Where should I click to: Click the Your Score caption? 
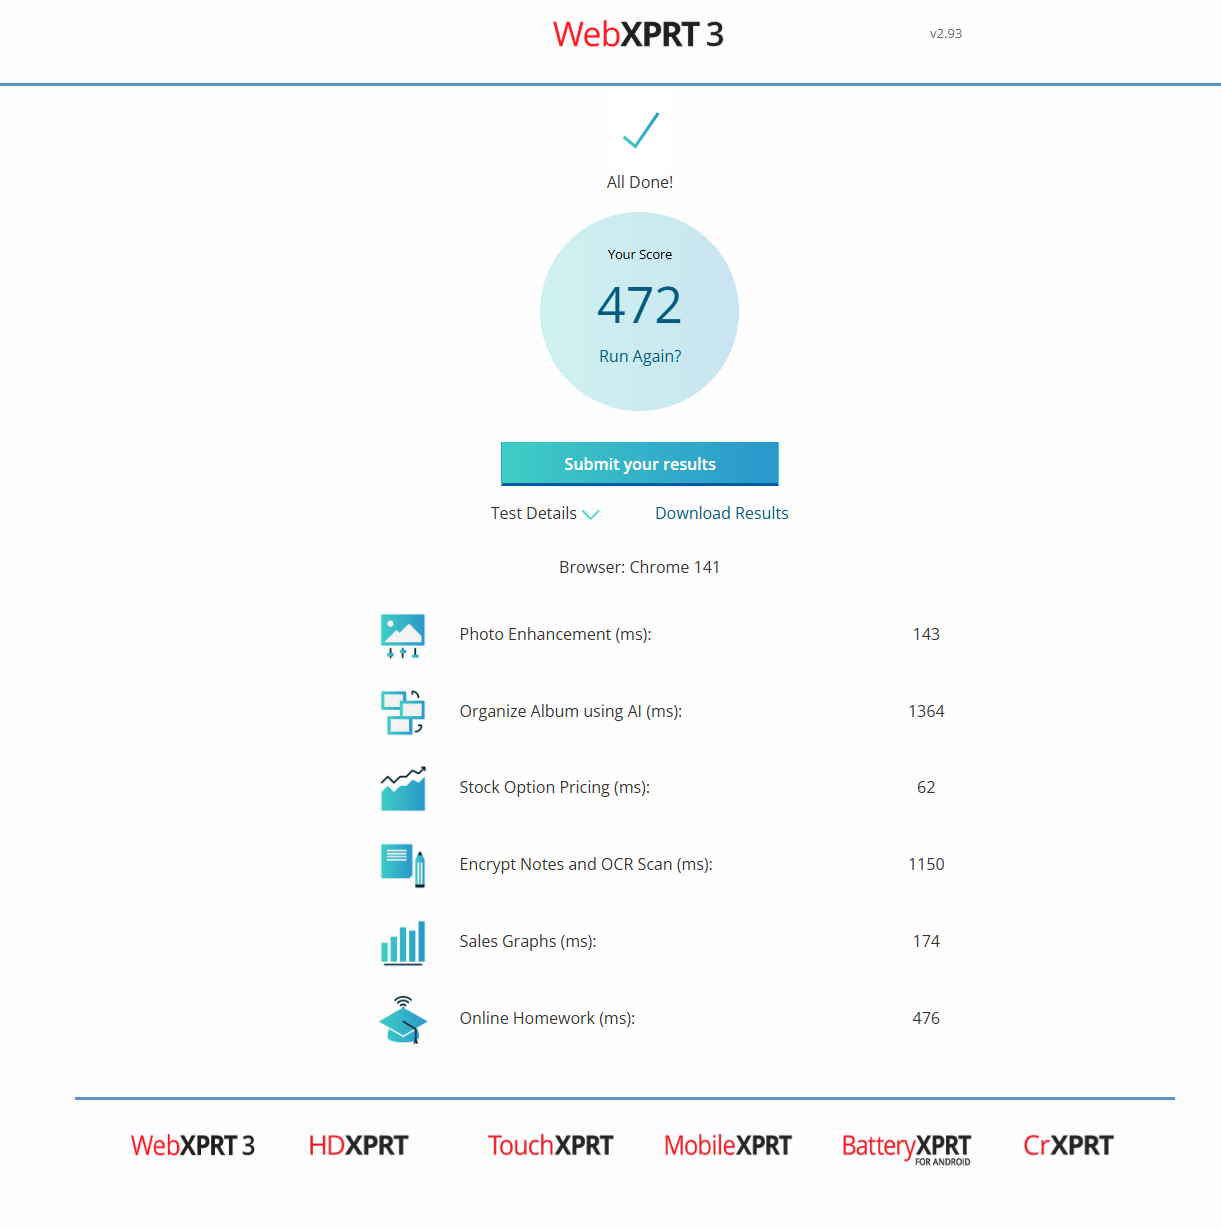pos(640,254)
